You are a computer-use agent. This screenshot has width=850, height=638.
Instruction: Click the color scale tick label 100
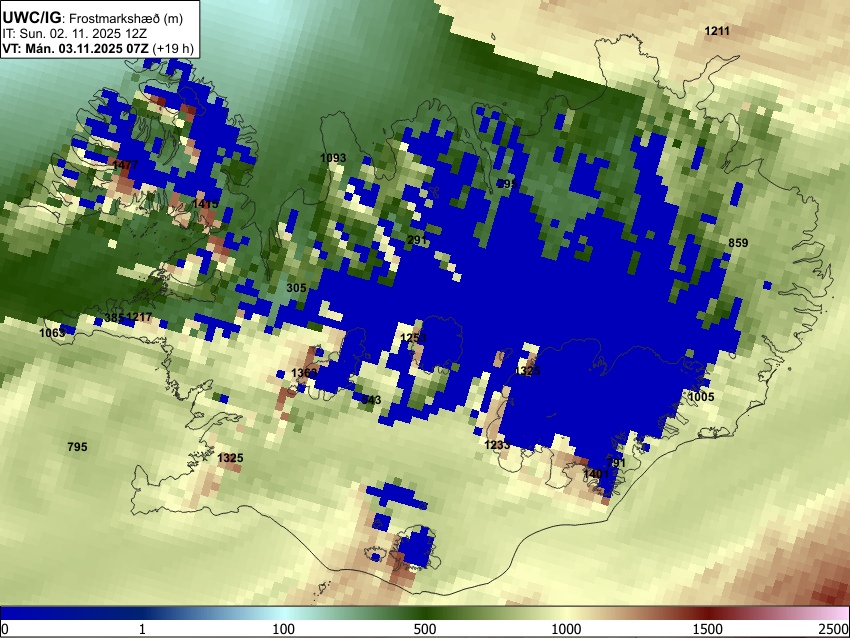click(283, 629)
